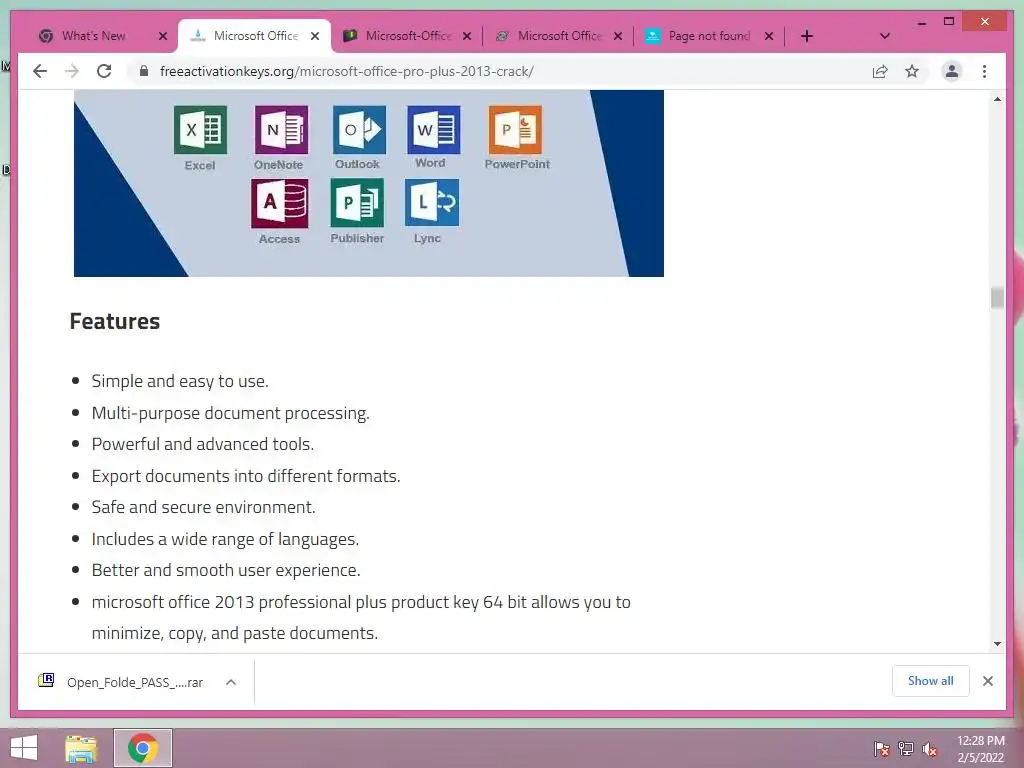Image resolution: width=1024 pixels, height=768 pixels.
Task: Click 'Multi-purpose document processing.' text
Action: click(x=231, y=413)
